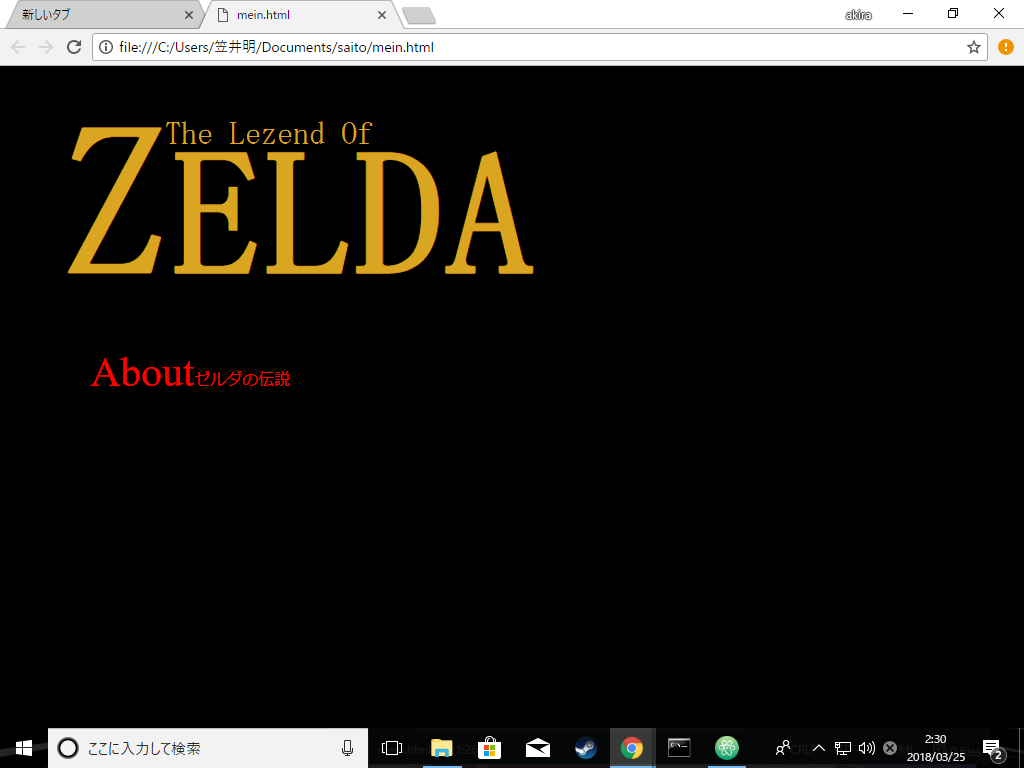Open the Atom editor from the taskbar
The image size is (1024, 768).
click(726, 748)
